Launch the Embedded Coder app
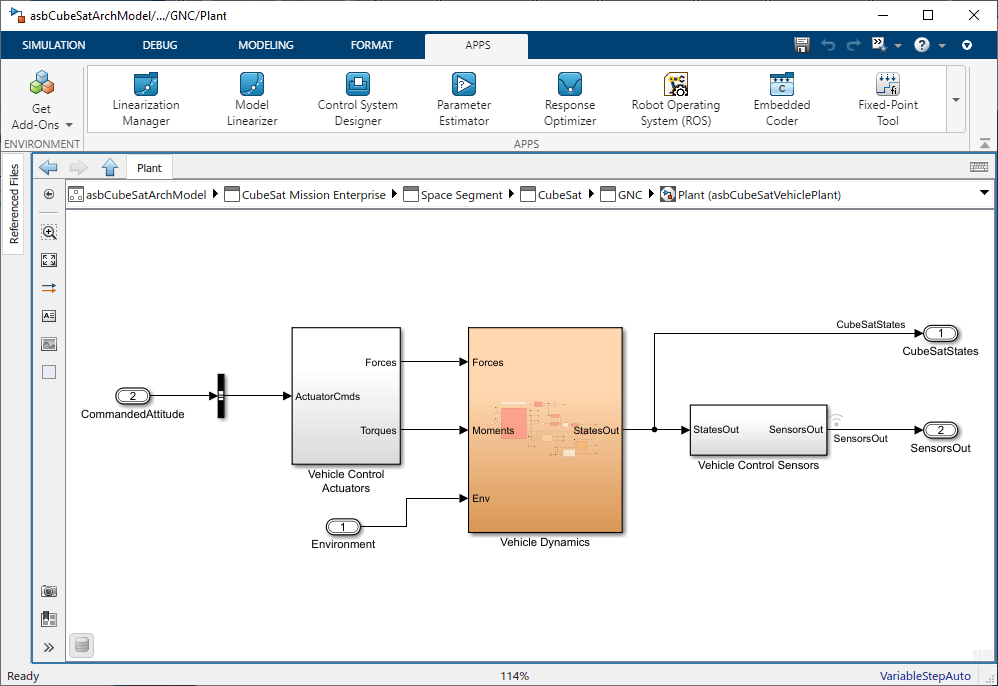The image size is (998, 686). tap(782, 99)
